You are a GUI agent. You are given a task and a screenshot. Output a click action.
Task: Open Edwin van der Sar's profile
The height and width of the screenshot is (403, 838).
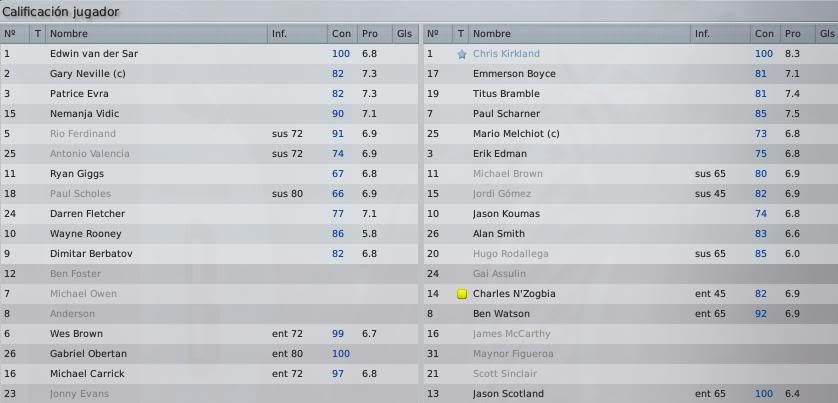click(x=94, y=54)
